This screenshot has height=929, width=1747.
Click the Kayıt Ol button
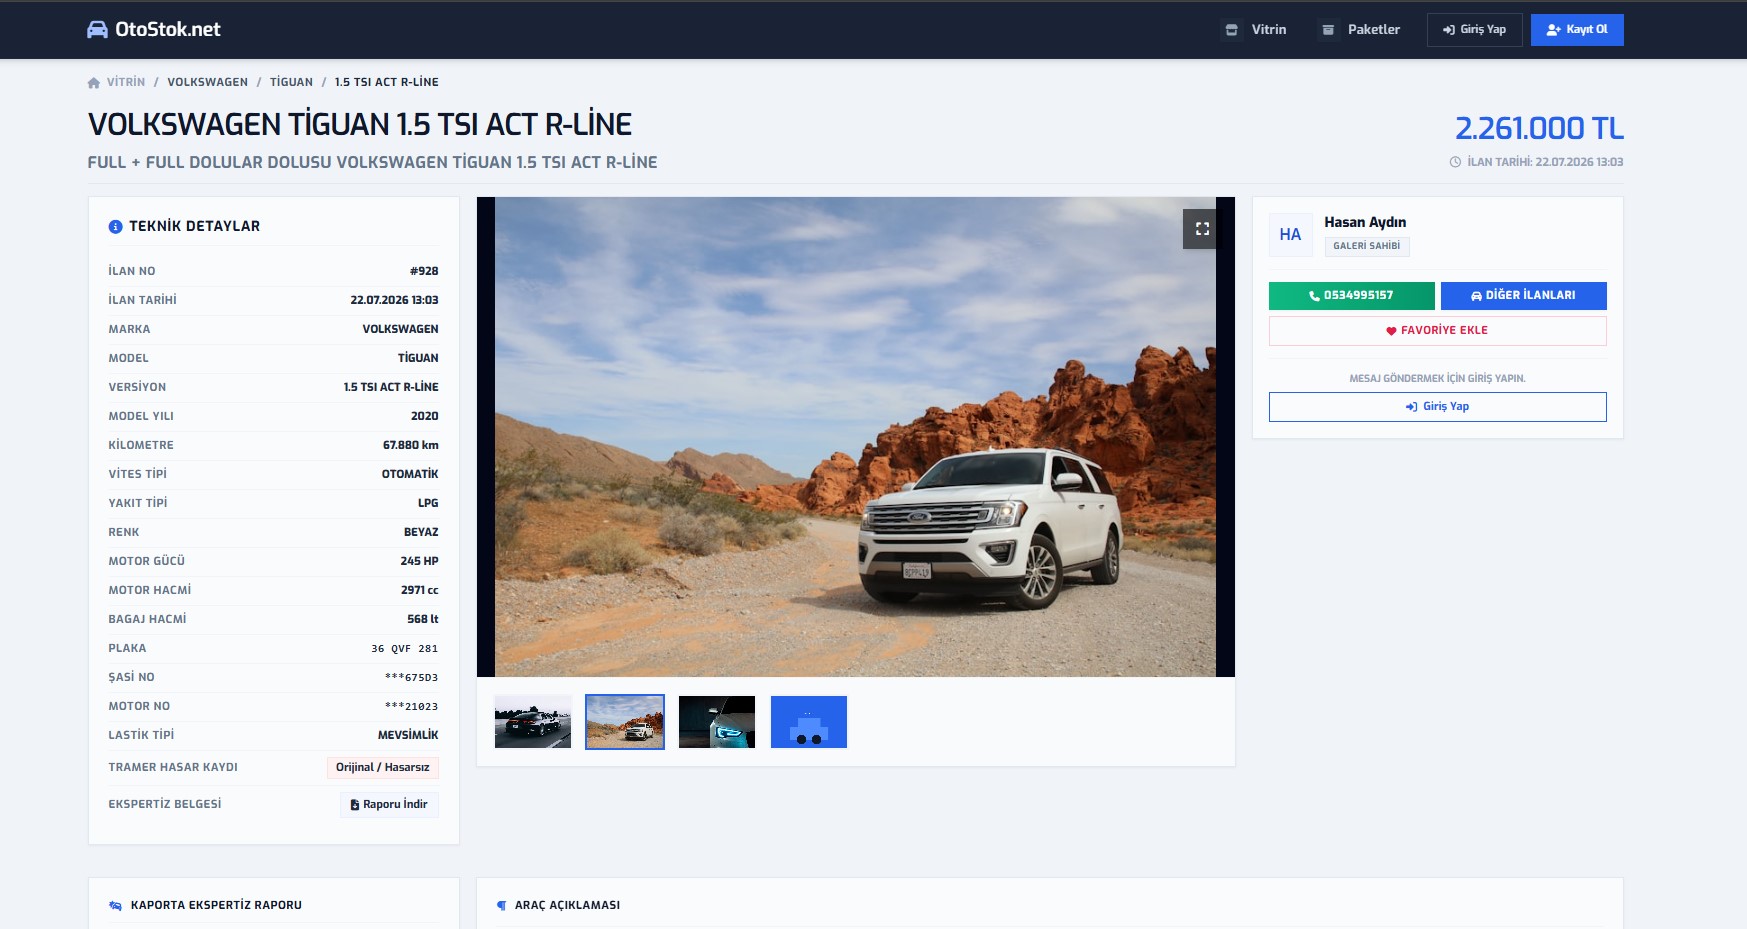(x=1577, y=30)
